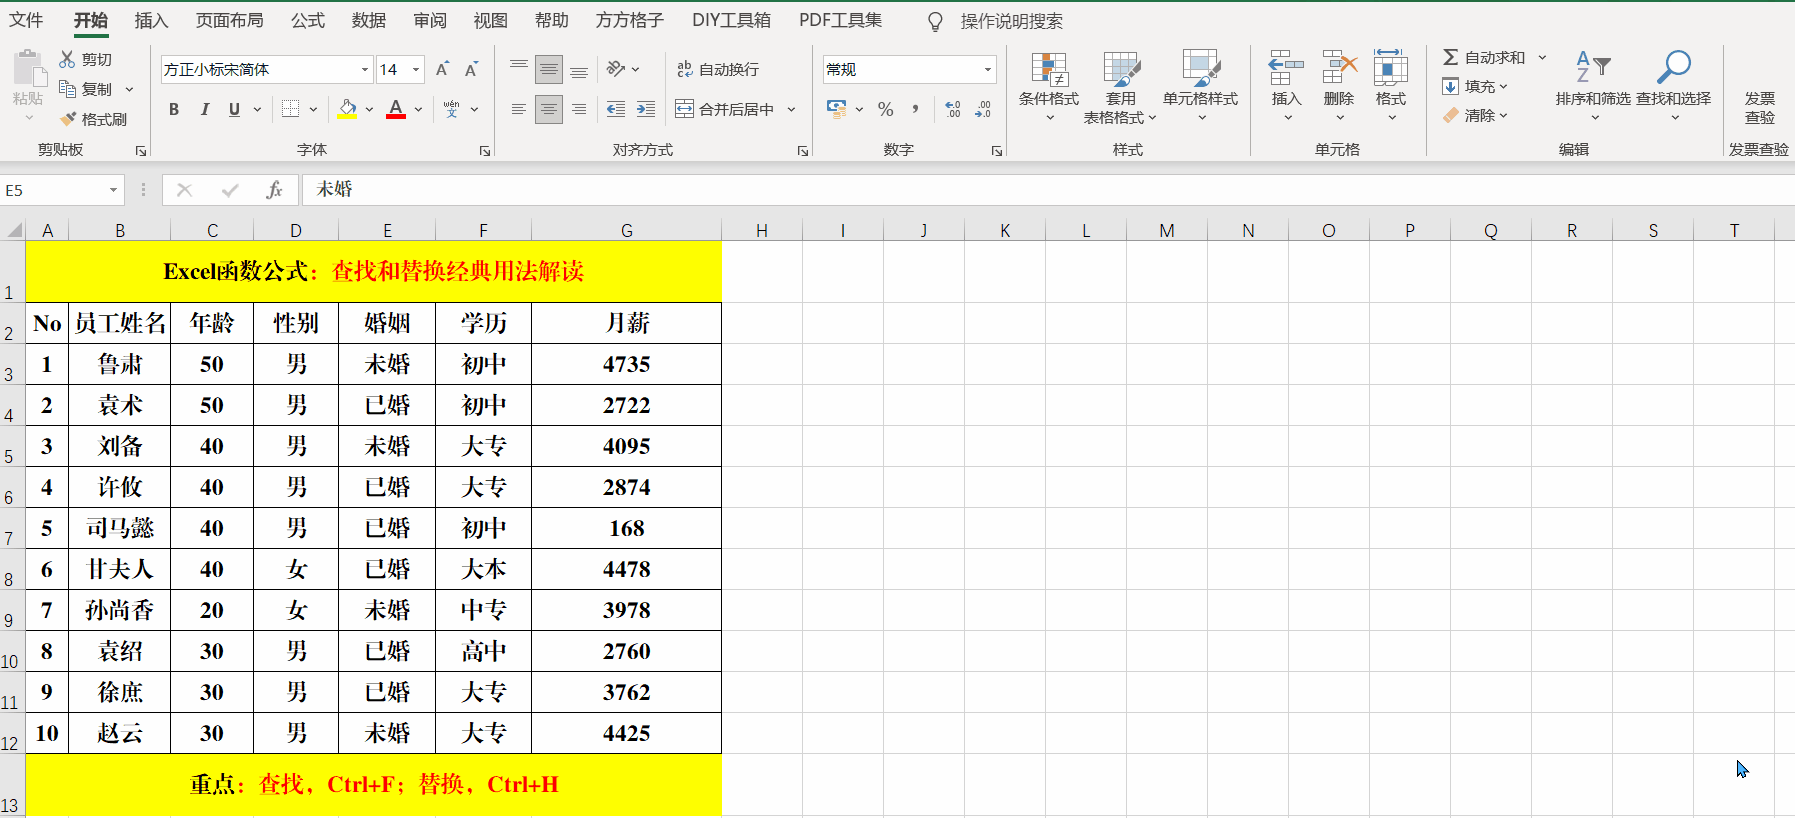Click the Paste (粘贴) icon
Screen dimensions: 1795x818
(x=29, y=69)
